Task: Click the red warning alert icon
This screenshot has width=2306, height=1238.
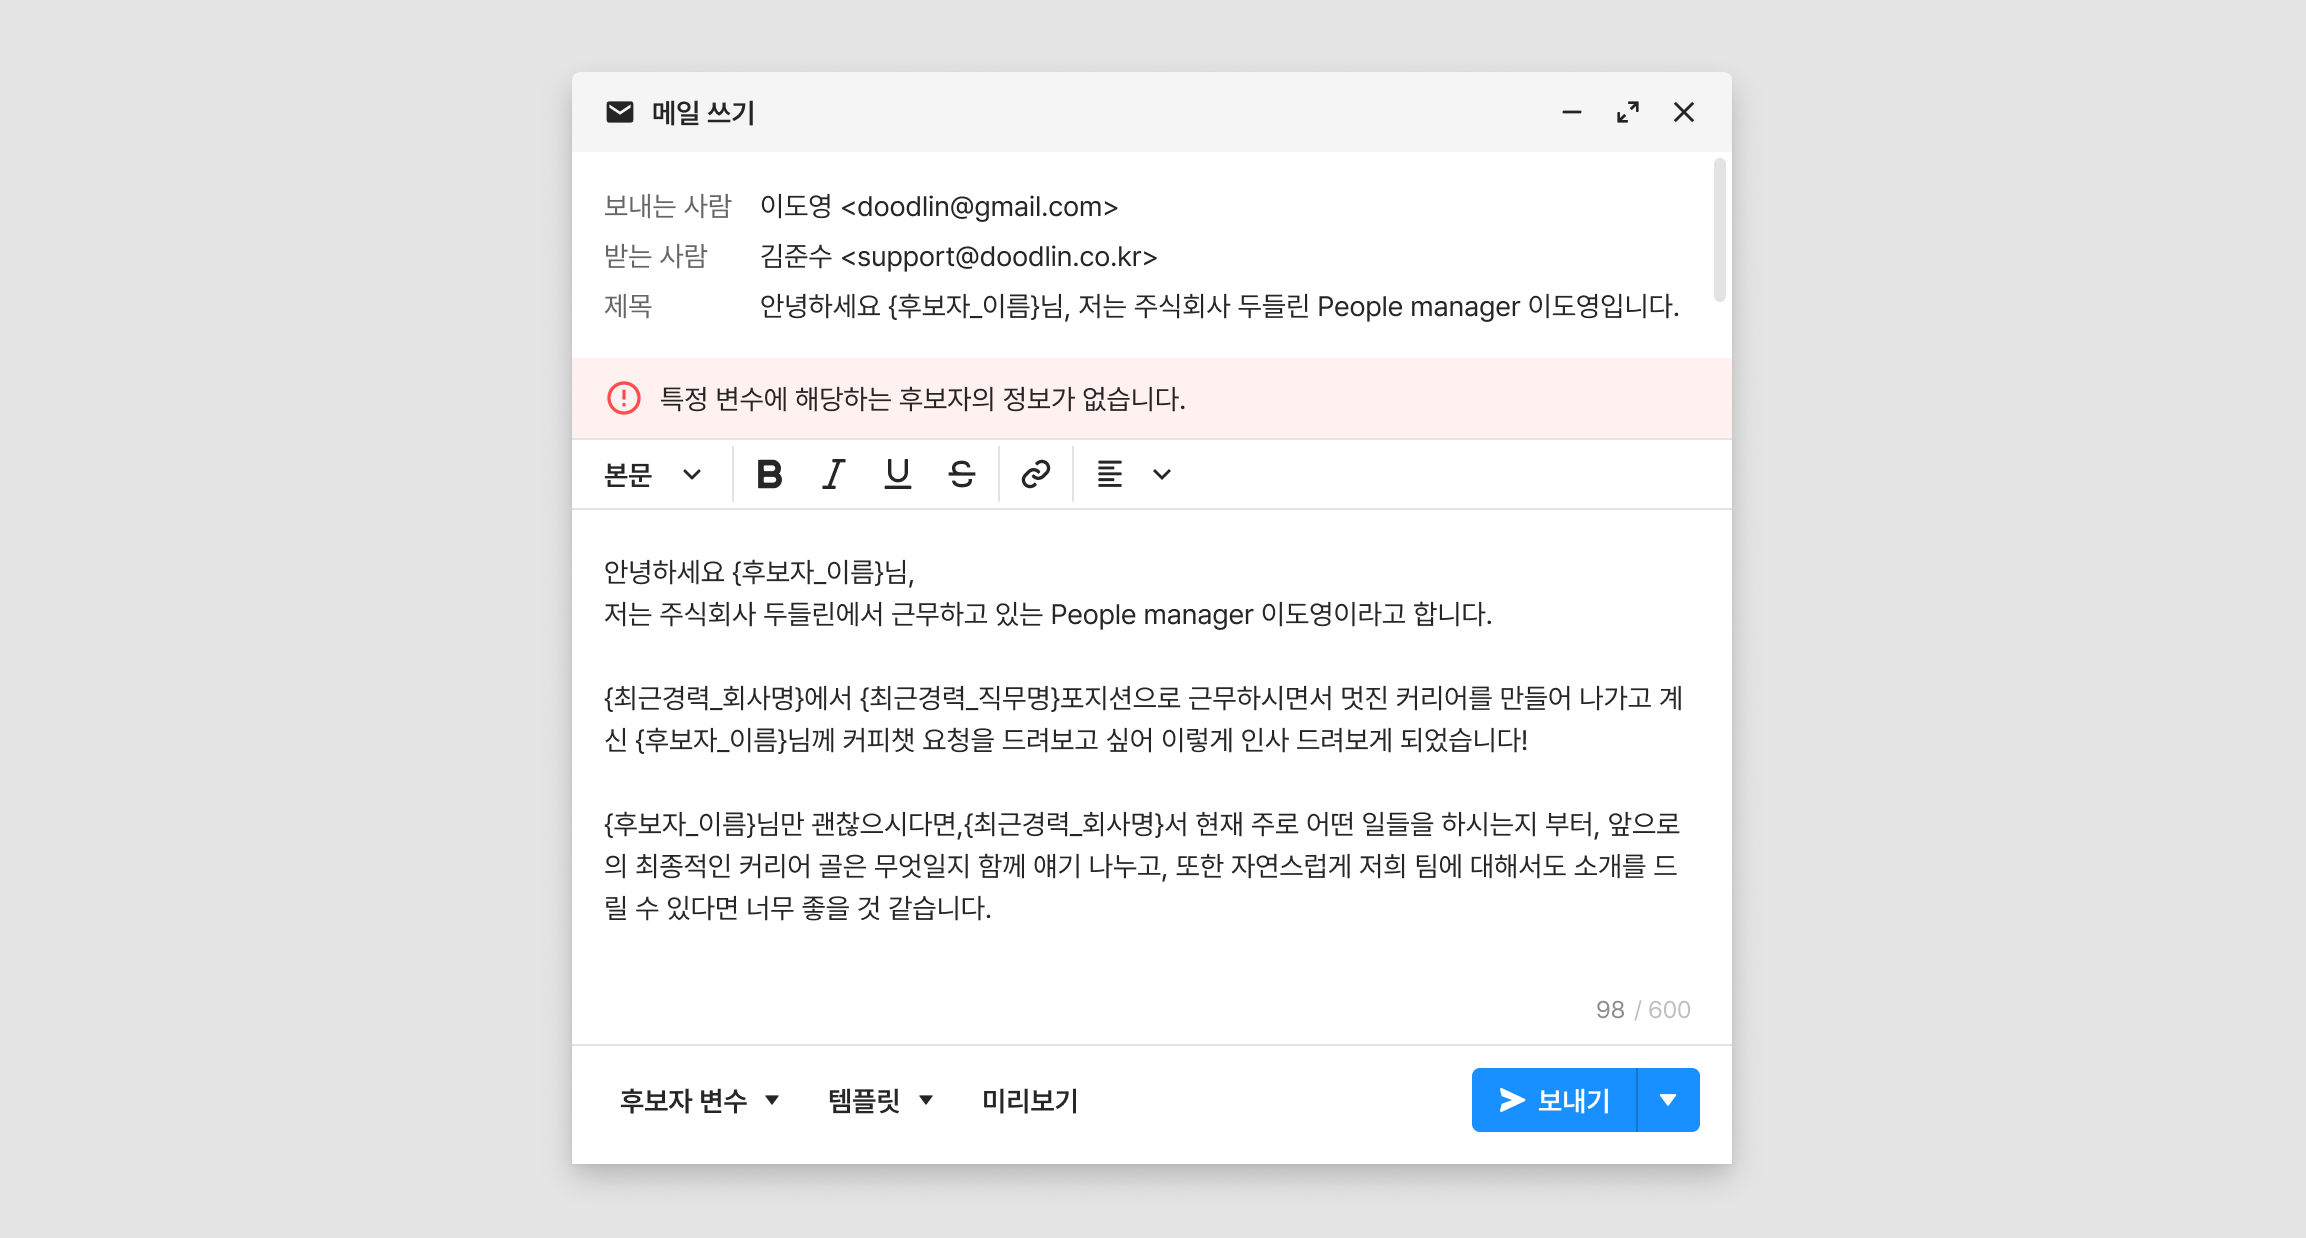Action: click(624, 398)
